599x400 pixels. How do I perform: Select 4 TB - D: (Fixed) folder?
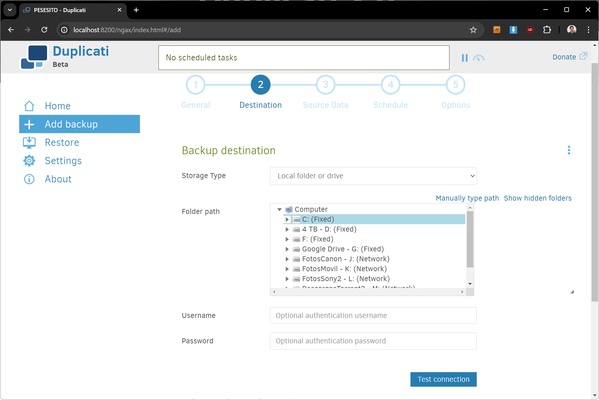pyautogui.click(x=329, y=229)
